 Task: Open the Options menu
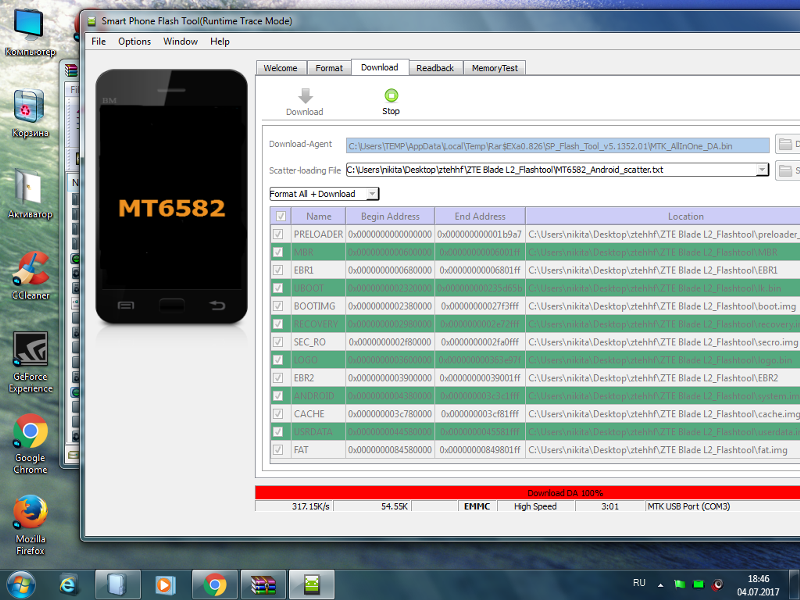135,41
